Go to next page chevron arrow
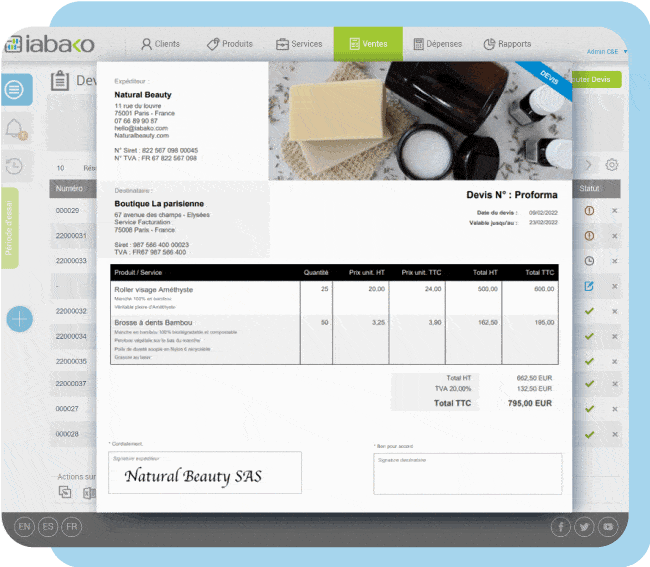Image resolution: width=650 pixels, height=567 pixels. pyautogui.click(x=588, y=165)
